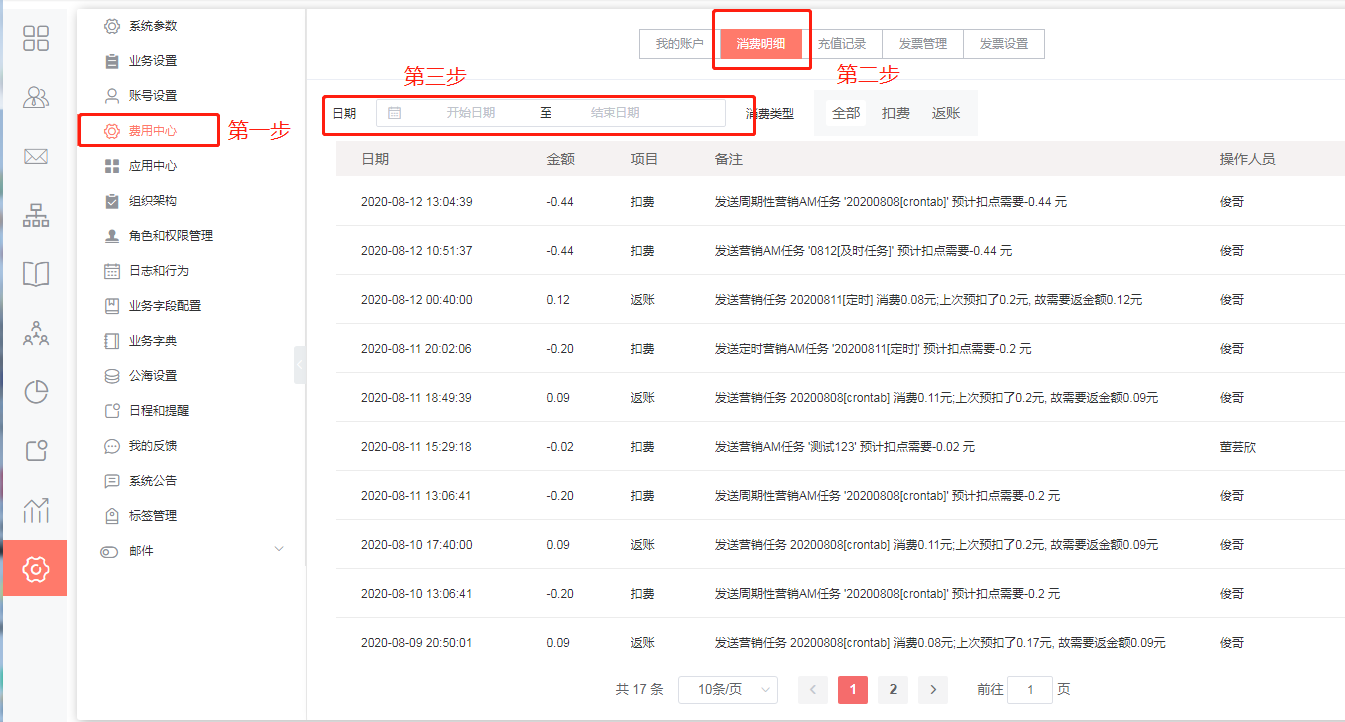Viewport: 1345px width, 722px height.
Task: Switch to the 充值记录 tab
Action: click(842, 44)
